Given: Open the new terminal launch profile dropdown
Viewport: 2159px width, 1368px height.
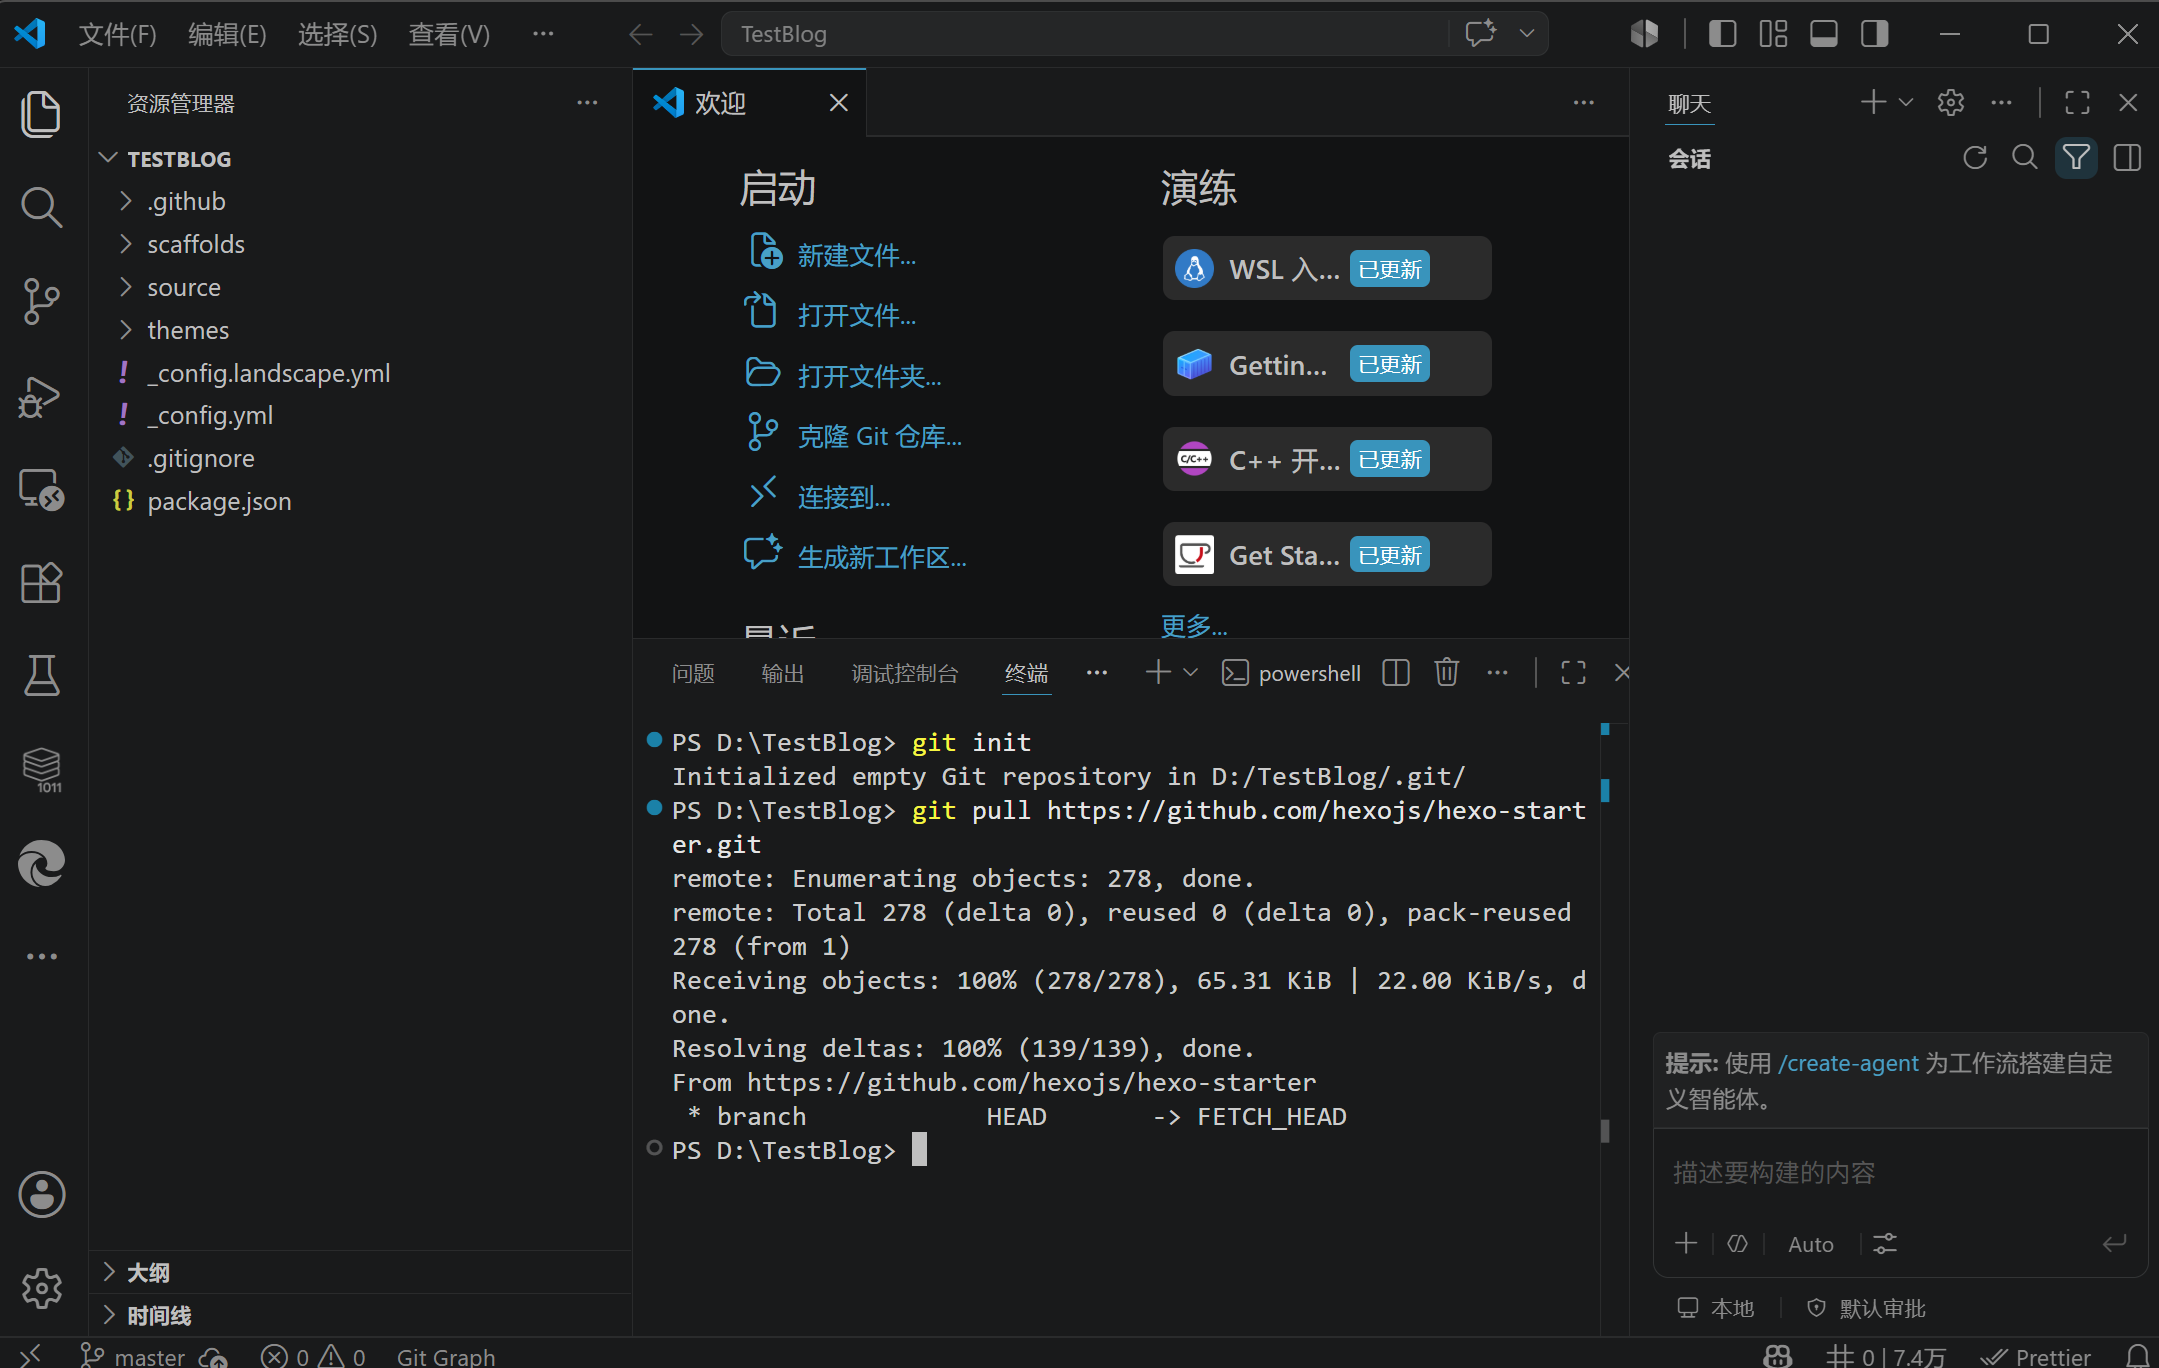Looking at the screenshot, I should pos(1190,672).
